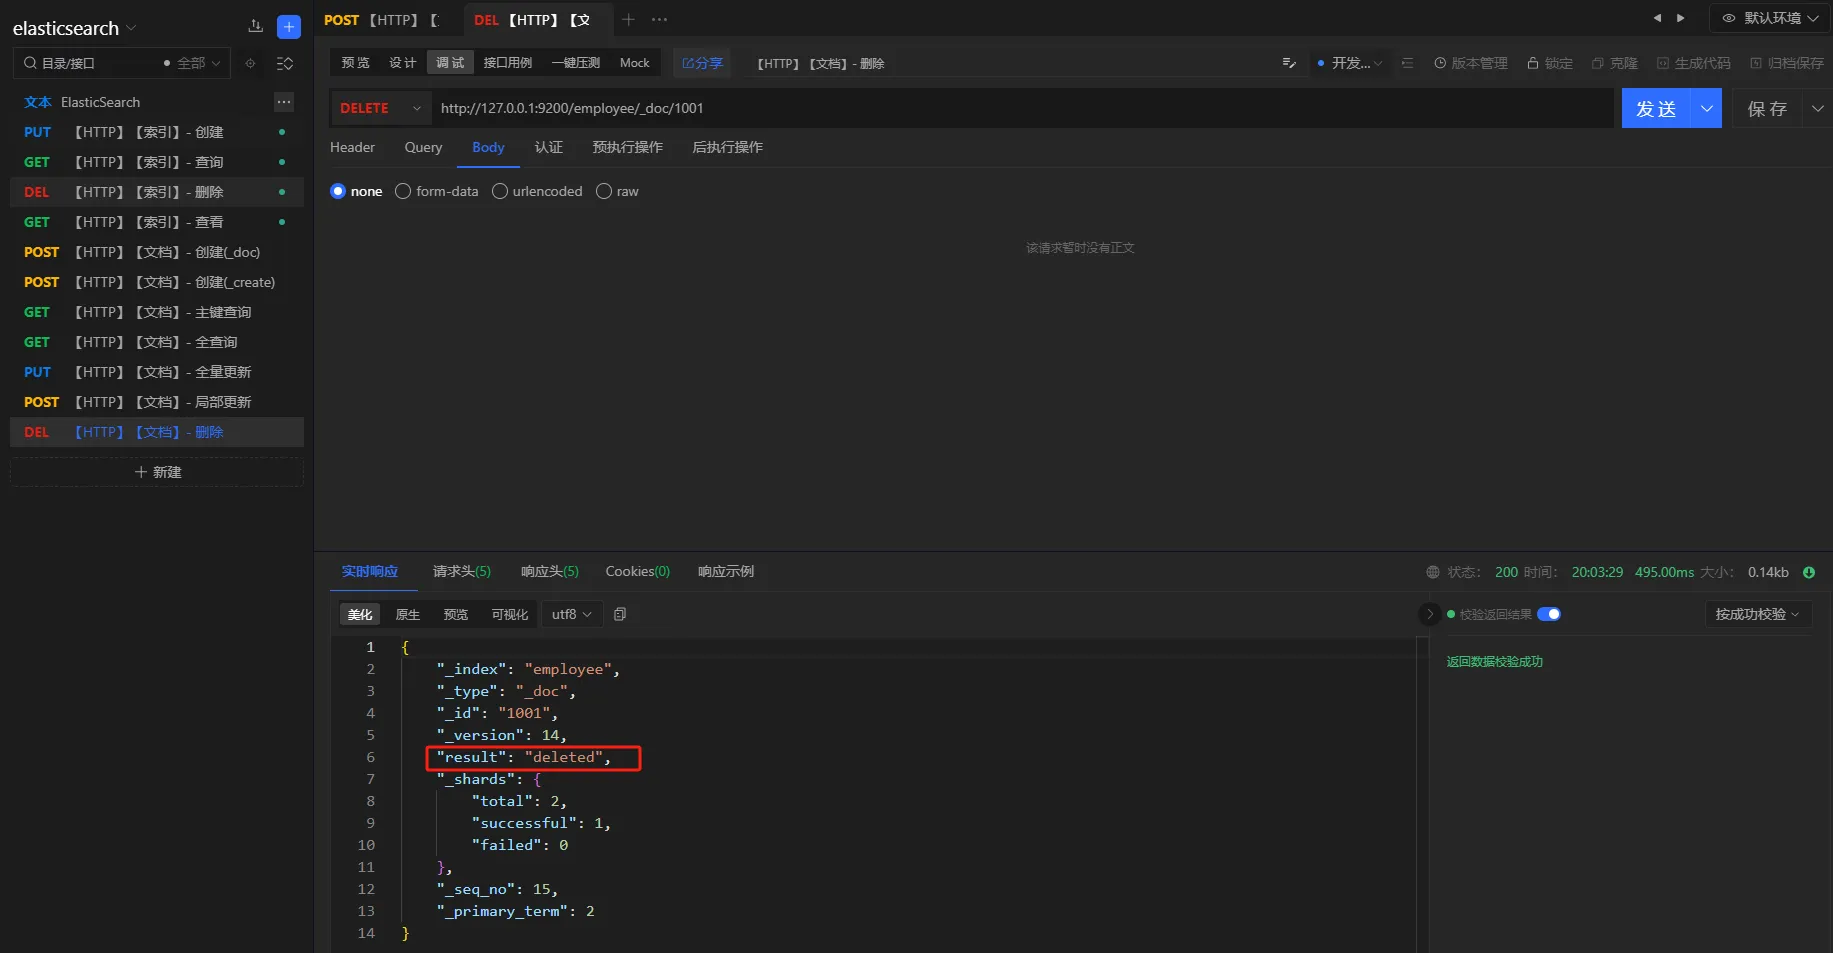Choose form-data body option
Image resolution: width=1833 pixels, height=953 pixels.
[403, 191]
